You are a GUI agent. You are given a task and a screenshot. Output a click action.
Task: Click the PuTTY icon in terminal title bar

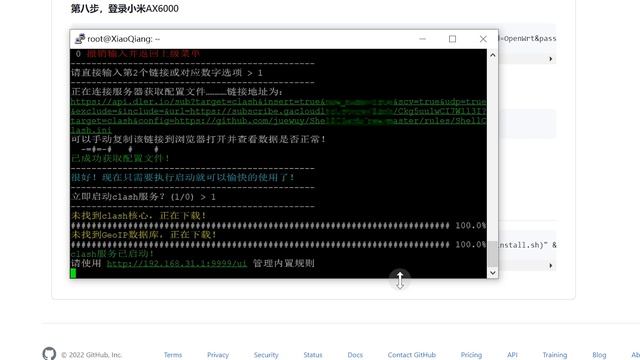click(x=80, y=39)
